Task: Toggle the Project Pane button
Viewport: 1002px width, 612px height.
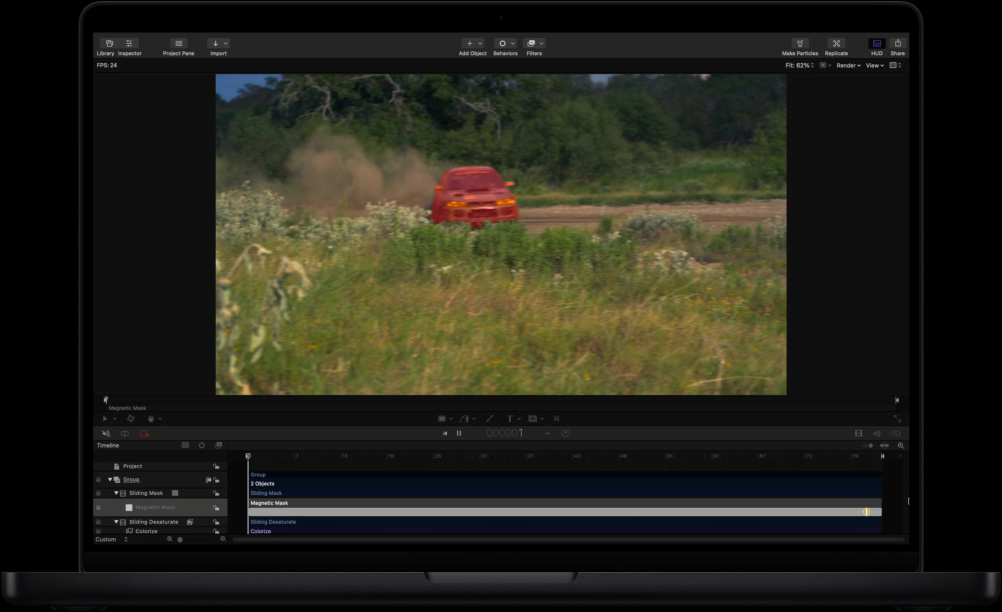Action: (x=179, y=44)
